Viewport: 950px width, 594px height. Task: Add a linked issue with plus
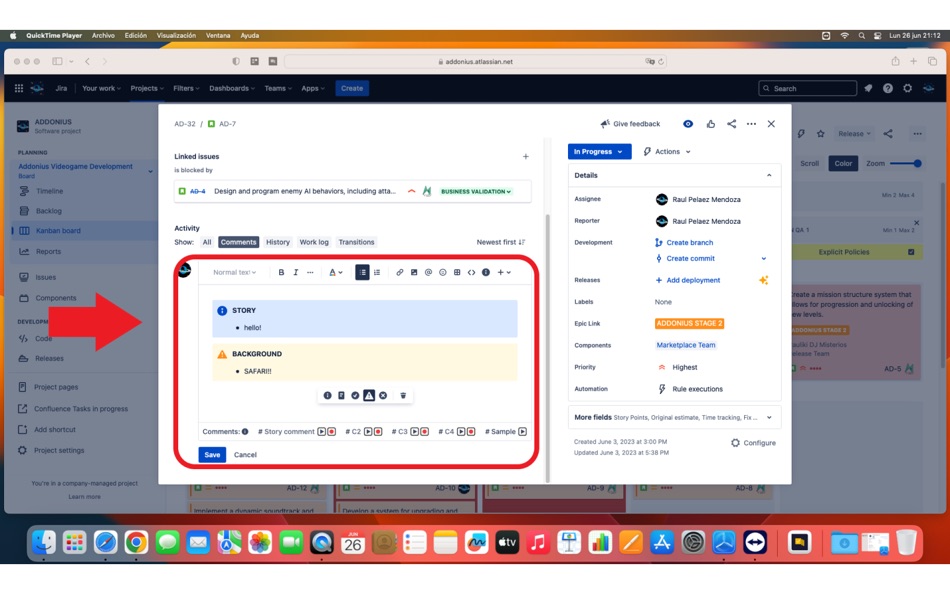[x=525, y=156]
